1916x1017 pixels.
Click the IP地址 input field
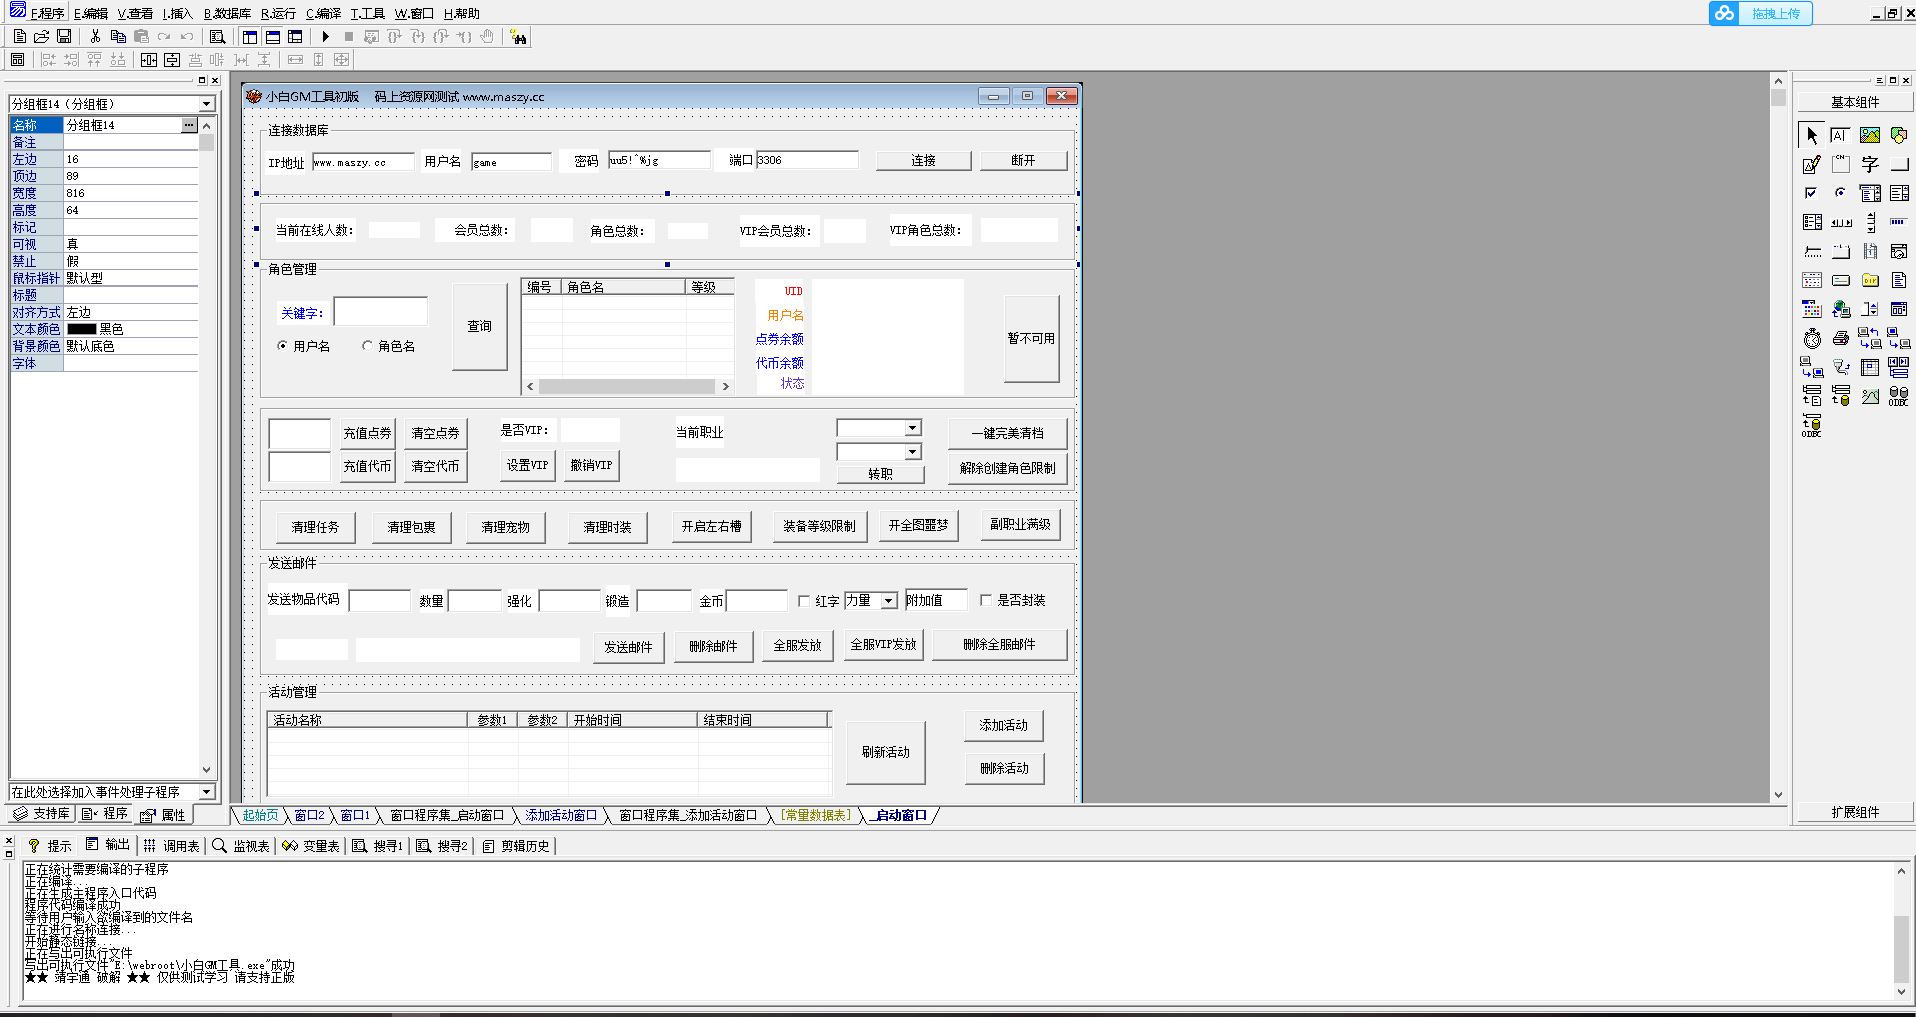pos(363,162)
